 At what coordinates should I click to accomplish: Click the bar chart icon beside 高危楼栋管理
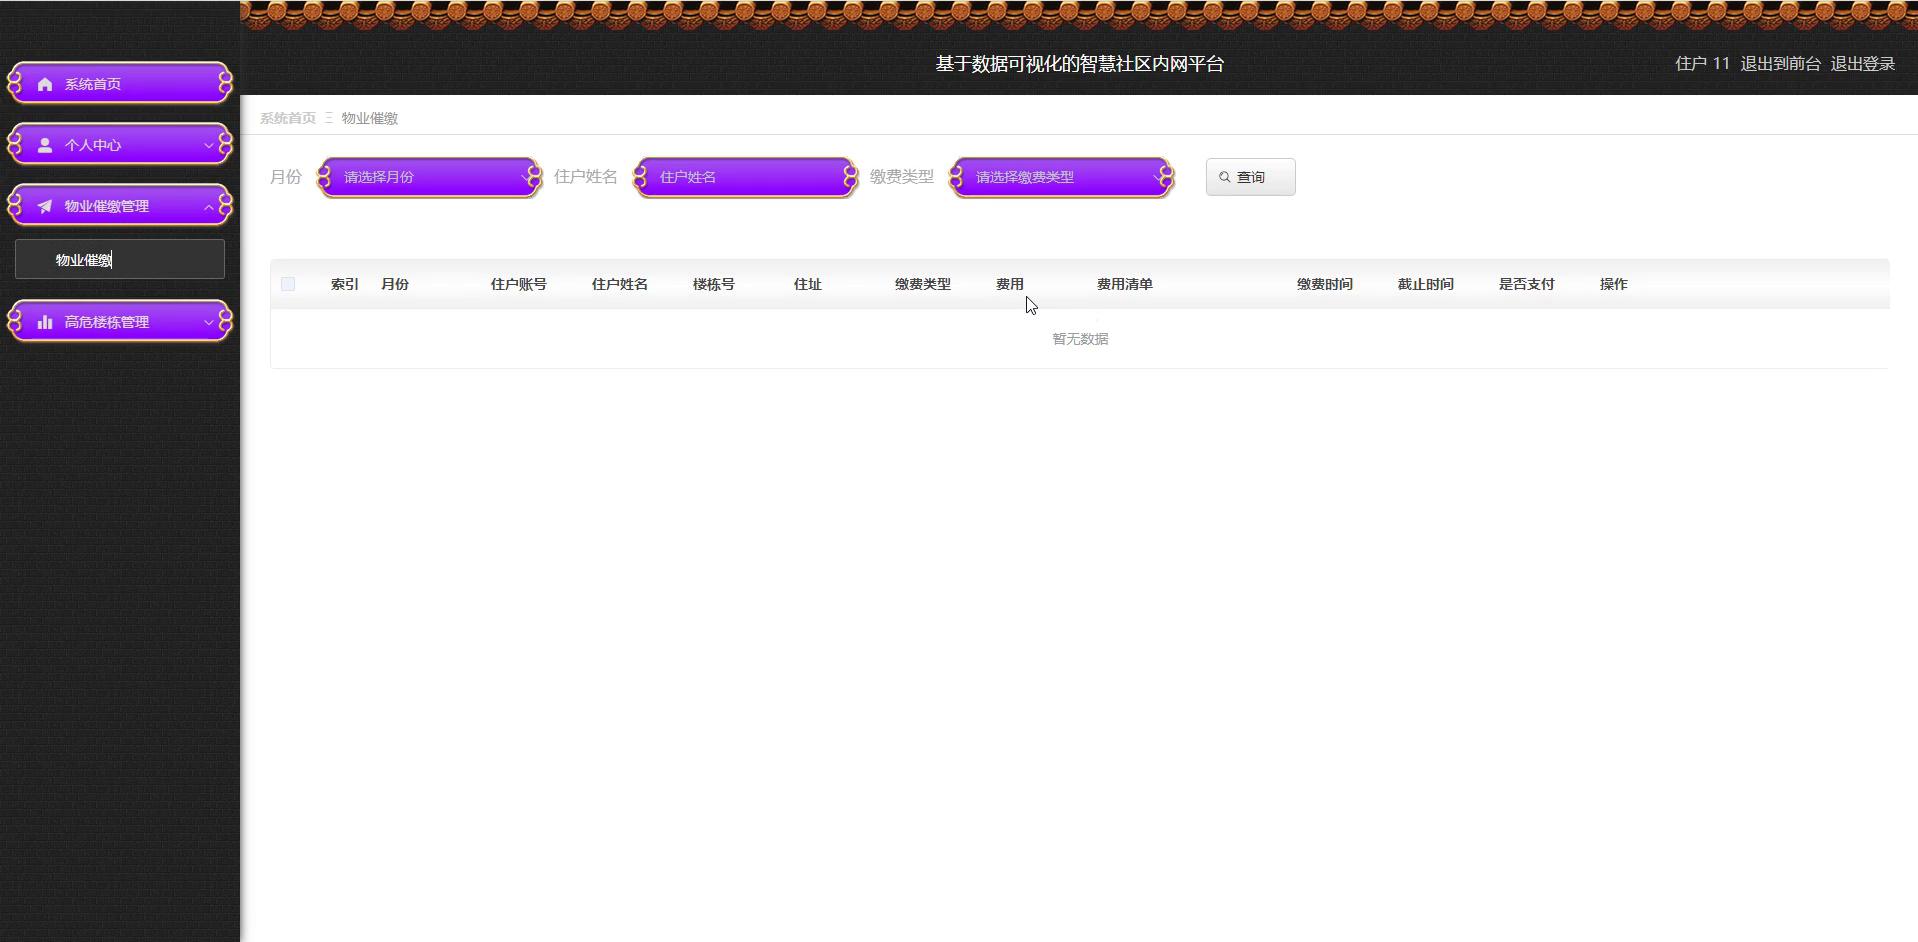pos(45,322)
